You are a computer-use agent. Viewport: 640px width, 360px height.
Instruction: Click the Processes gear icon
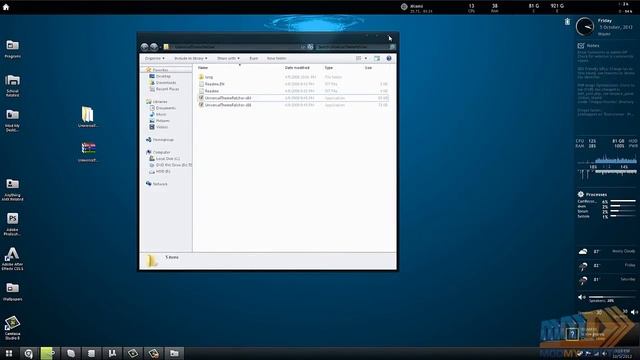coord(581,194)
